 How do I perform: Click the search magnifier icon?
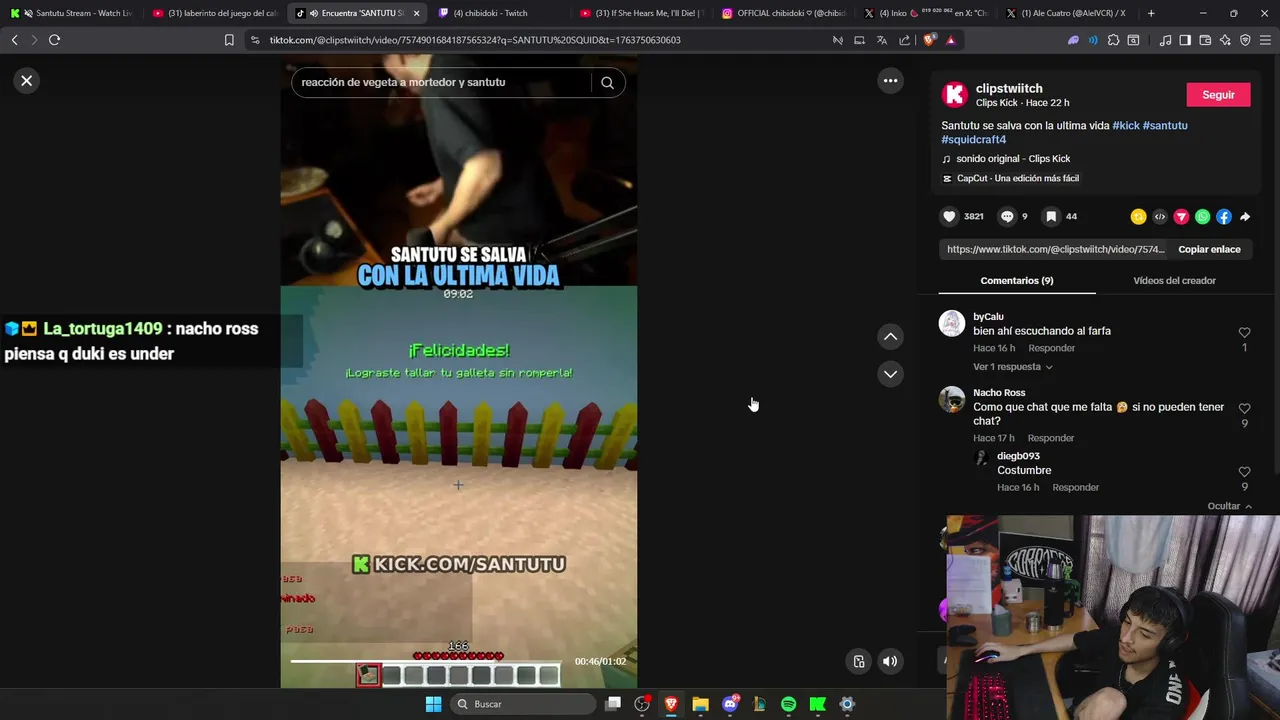[x=607, y=83]
